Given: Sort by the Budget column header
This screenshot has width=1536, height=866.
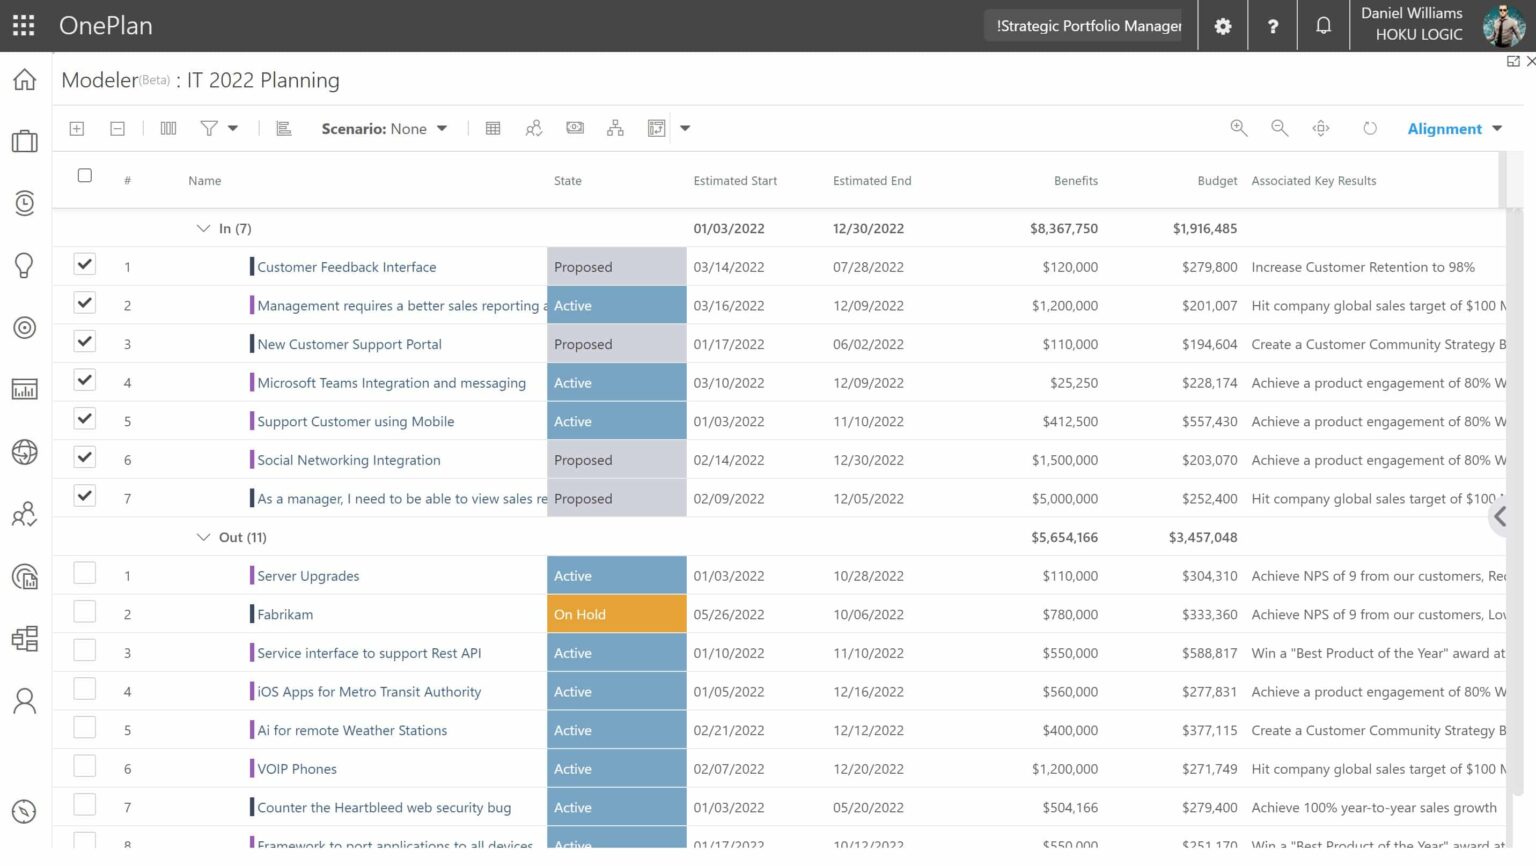Looking at the screenshot, I should (1217, 181).
